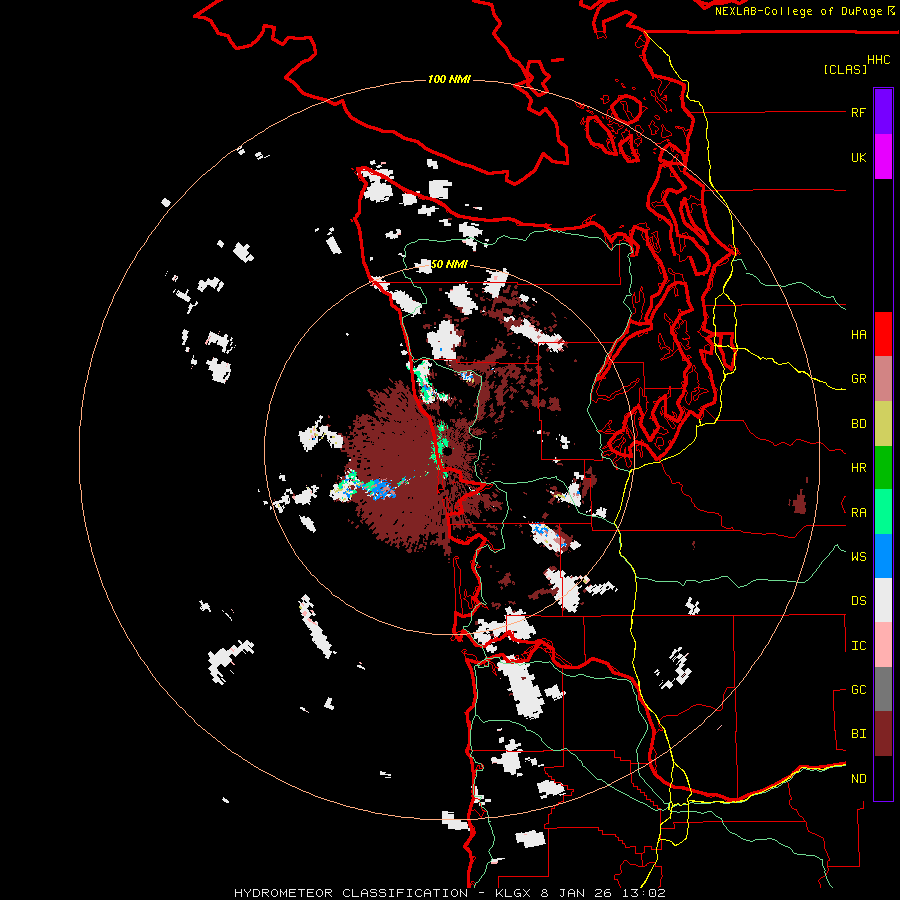Click the 100 NMI range ring label
This screenshot has height=900, width=900.
pos(449,79)
